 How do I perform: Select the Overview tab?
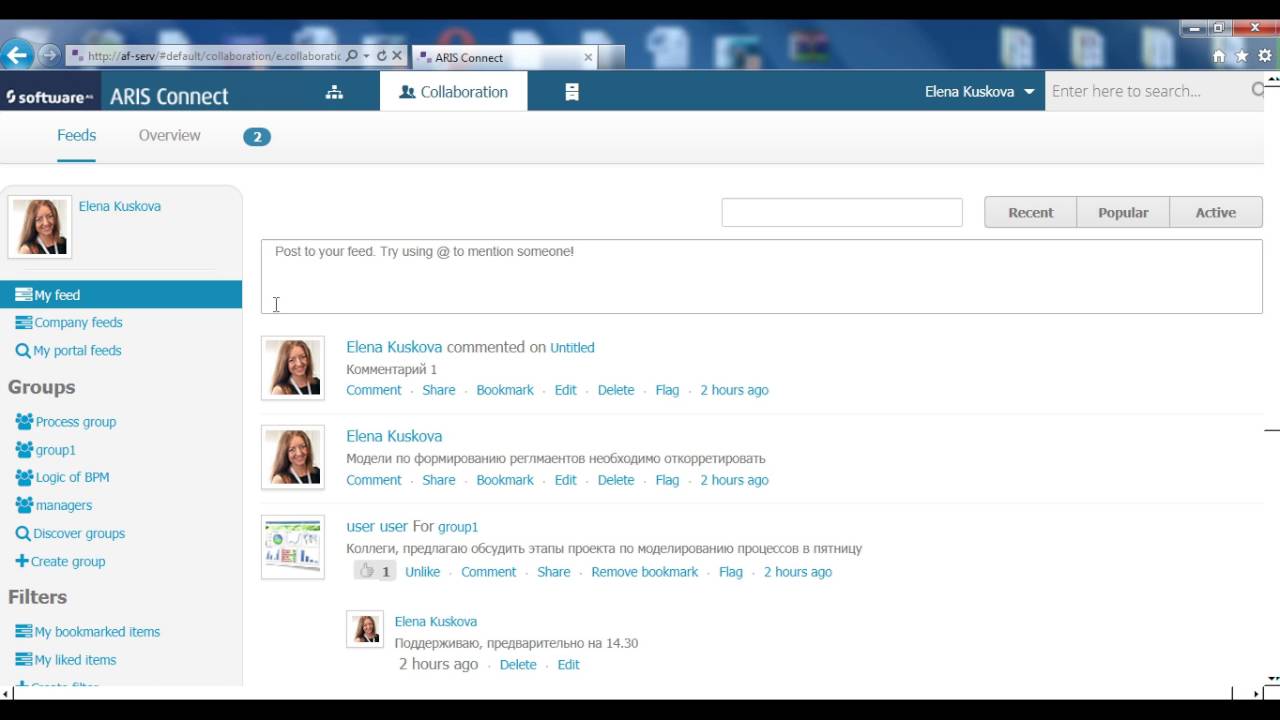point(169,135)
